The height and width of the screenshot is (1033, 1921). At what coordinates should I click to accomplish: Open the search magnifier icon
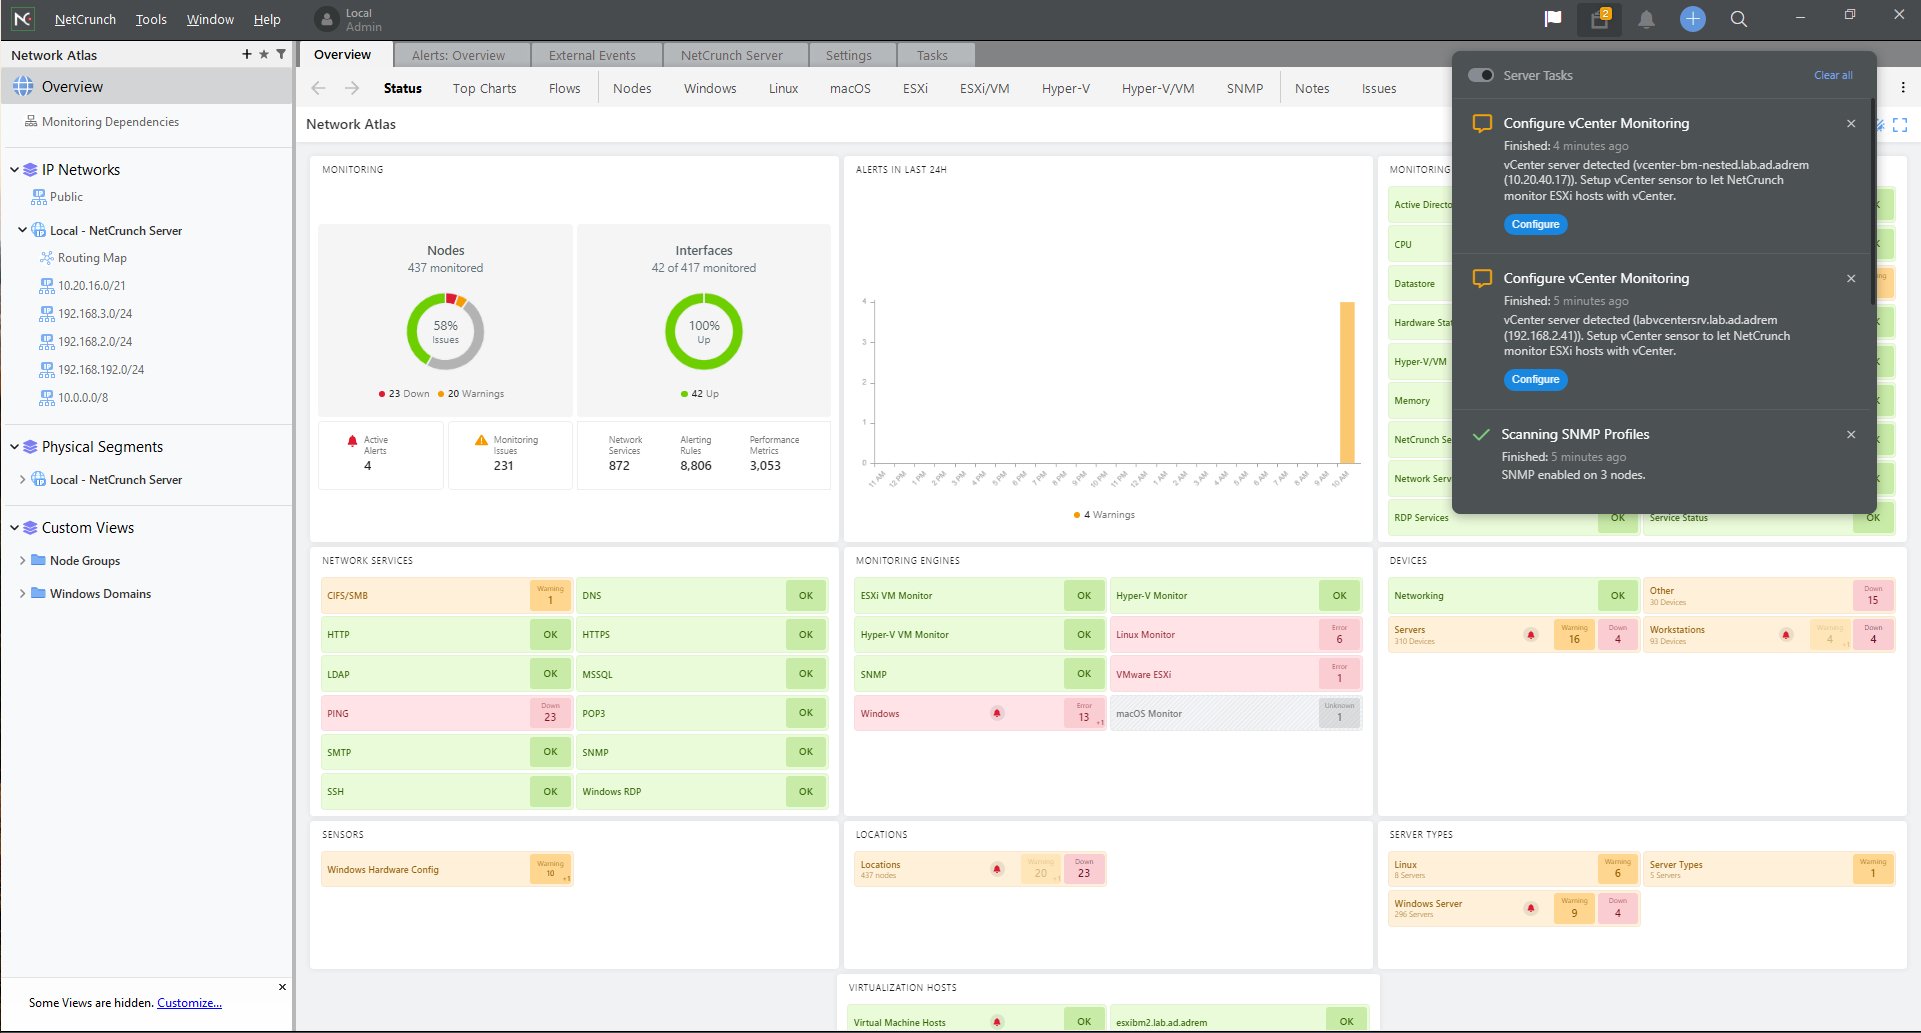point(1739,19)
